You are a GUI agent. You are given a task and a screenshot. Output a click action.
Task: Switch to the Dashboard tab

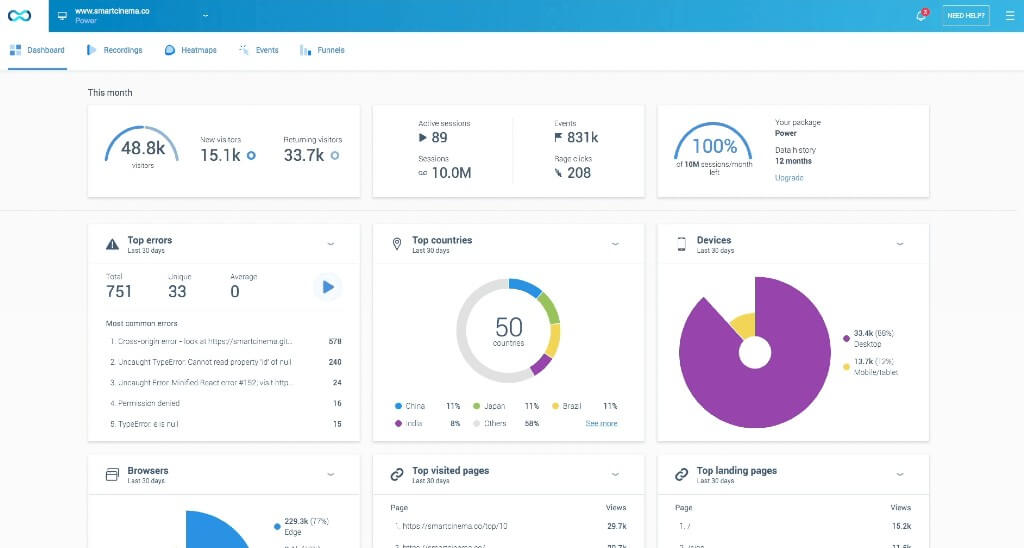point(37,50)
